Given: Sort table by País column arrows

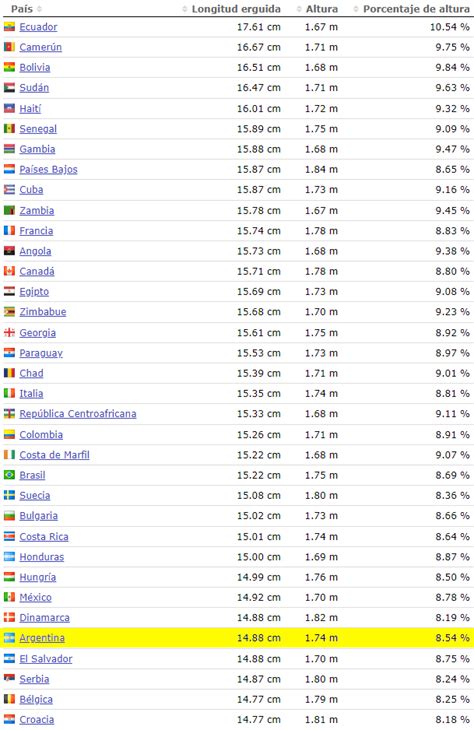Looking at the screenshot, I should click(x=39, y=9).
